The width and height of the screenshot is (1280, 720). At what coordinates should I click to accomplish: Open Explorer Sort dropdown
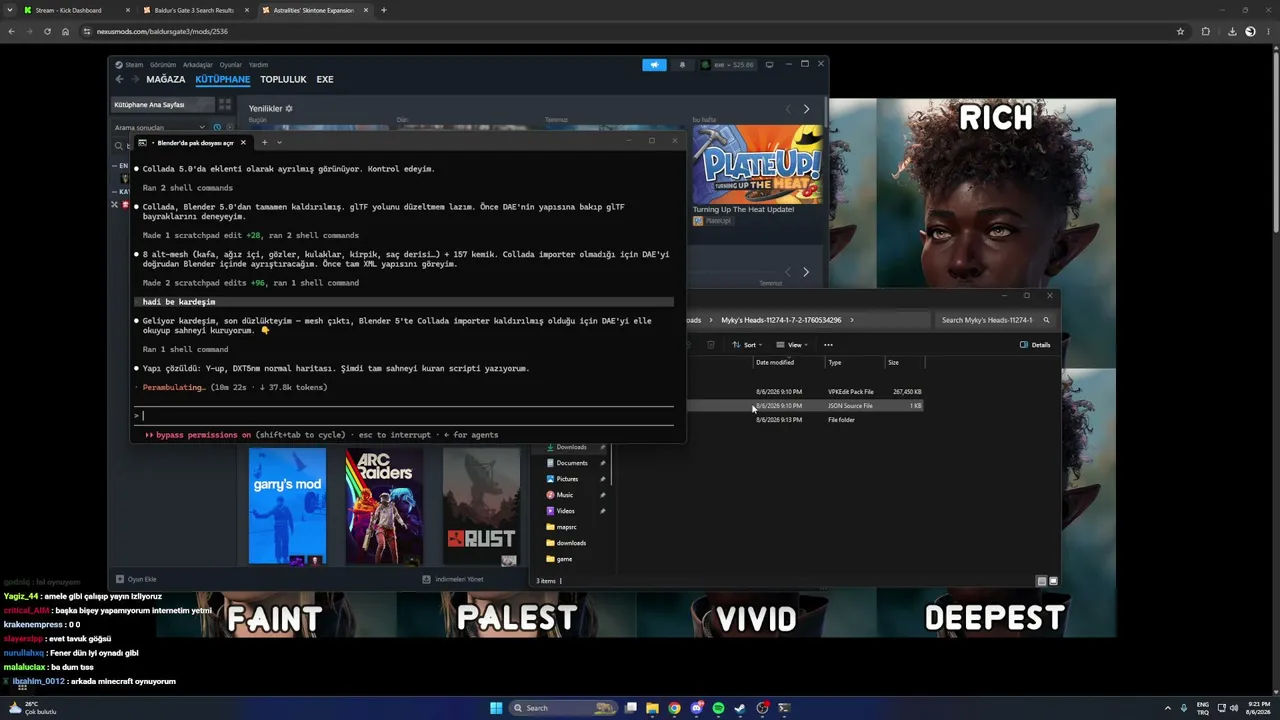tap(747, 345)
